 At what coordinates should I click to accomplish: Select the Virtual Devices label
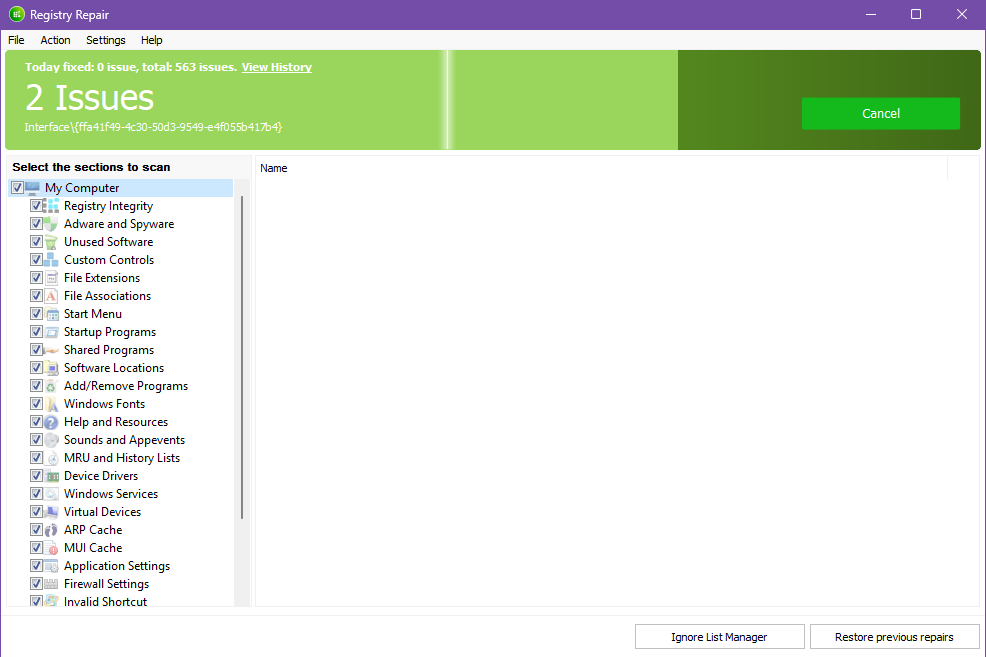[x=102, y=512]
